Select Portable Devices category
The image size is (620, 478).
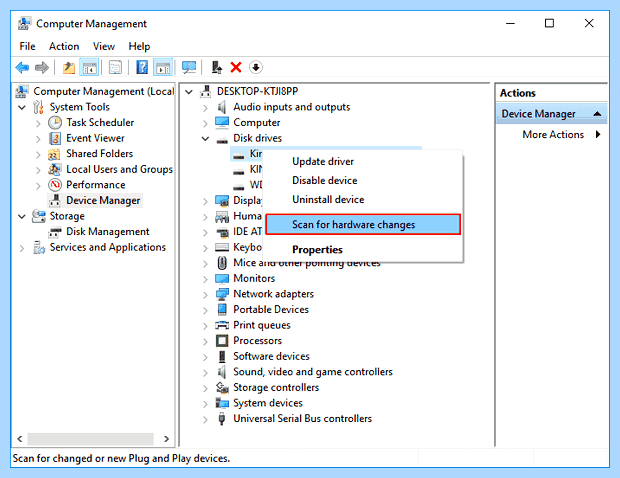271,309
